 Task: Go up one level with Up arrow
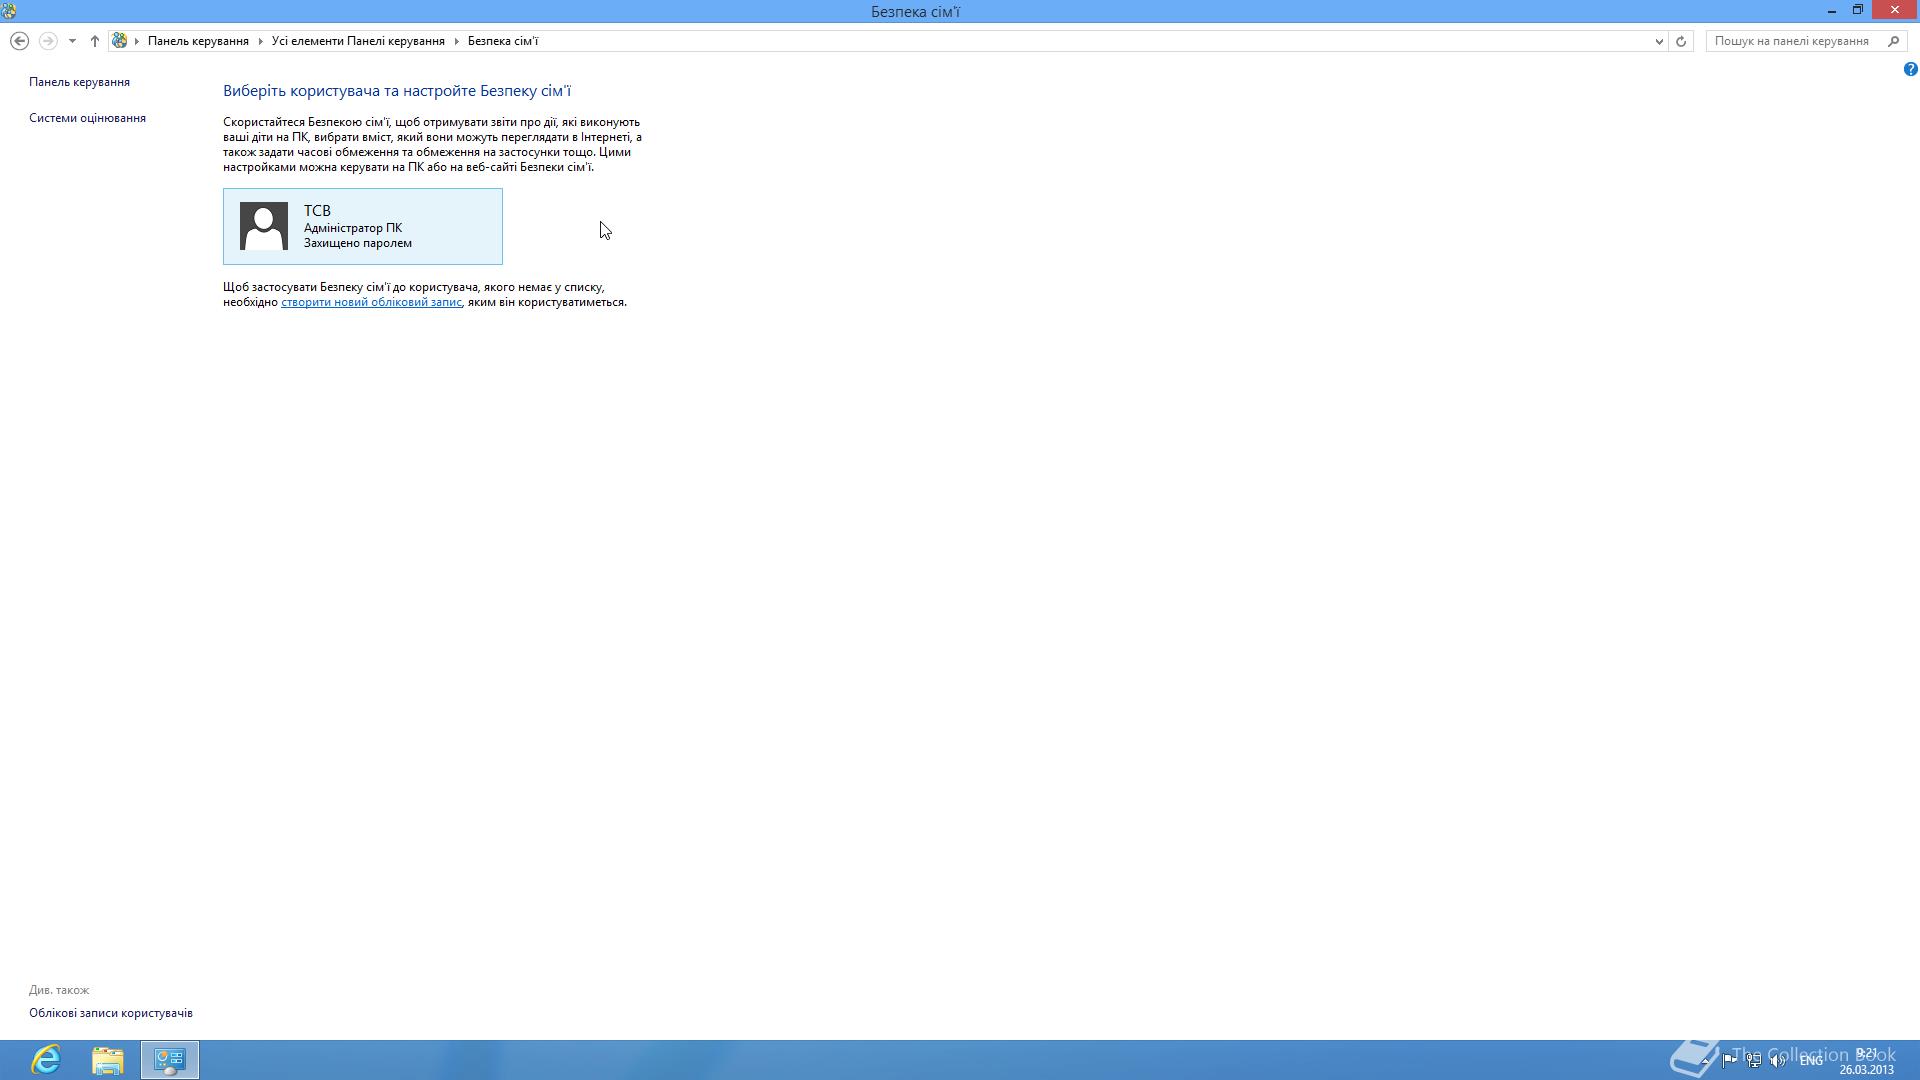pos(95,41)
